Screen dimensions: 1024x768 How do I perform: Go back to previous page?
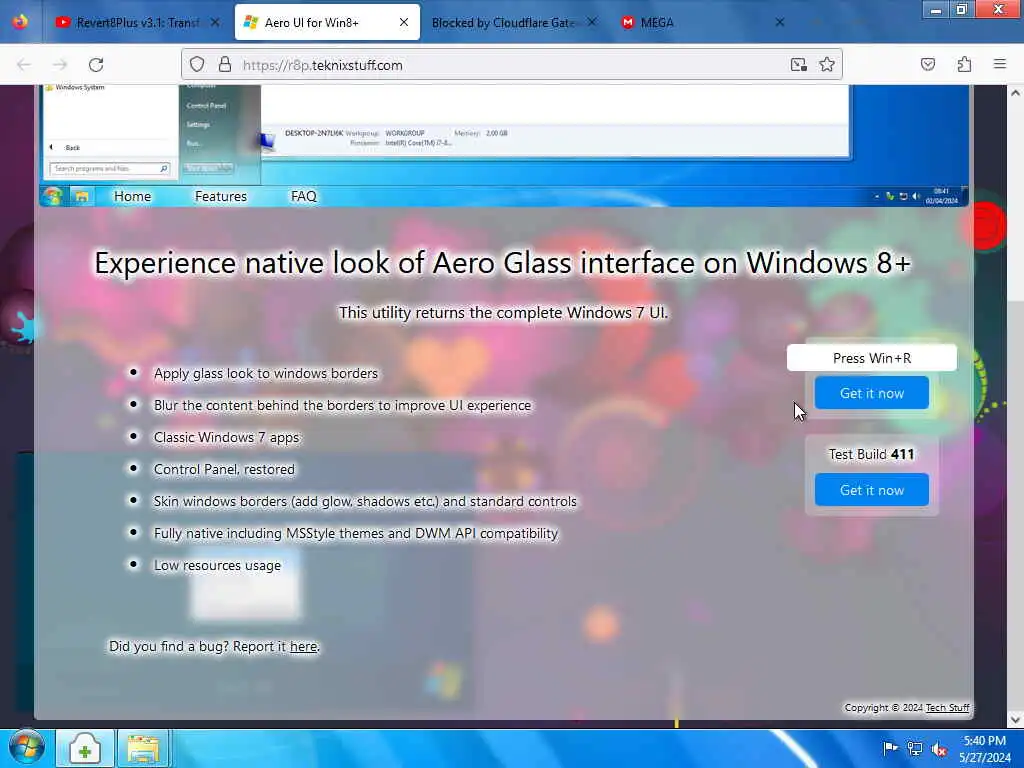24,65
